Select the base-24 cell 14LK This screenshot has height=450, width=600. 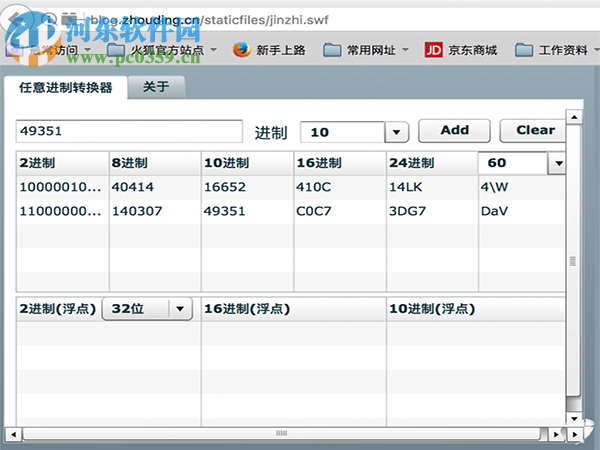[x=432, y=187]
